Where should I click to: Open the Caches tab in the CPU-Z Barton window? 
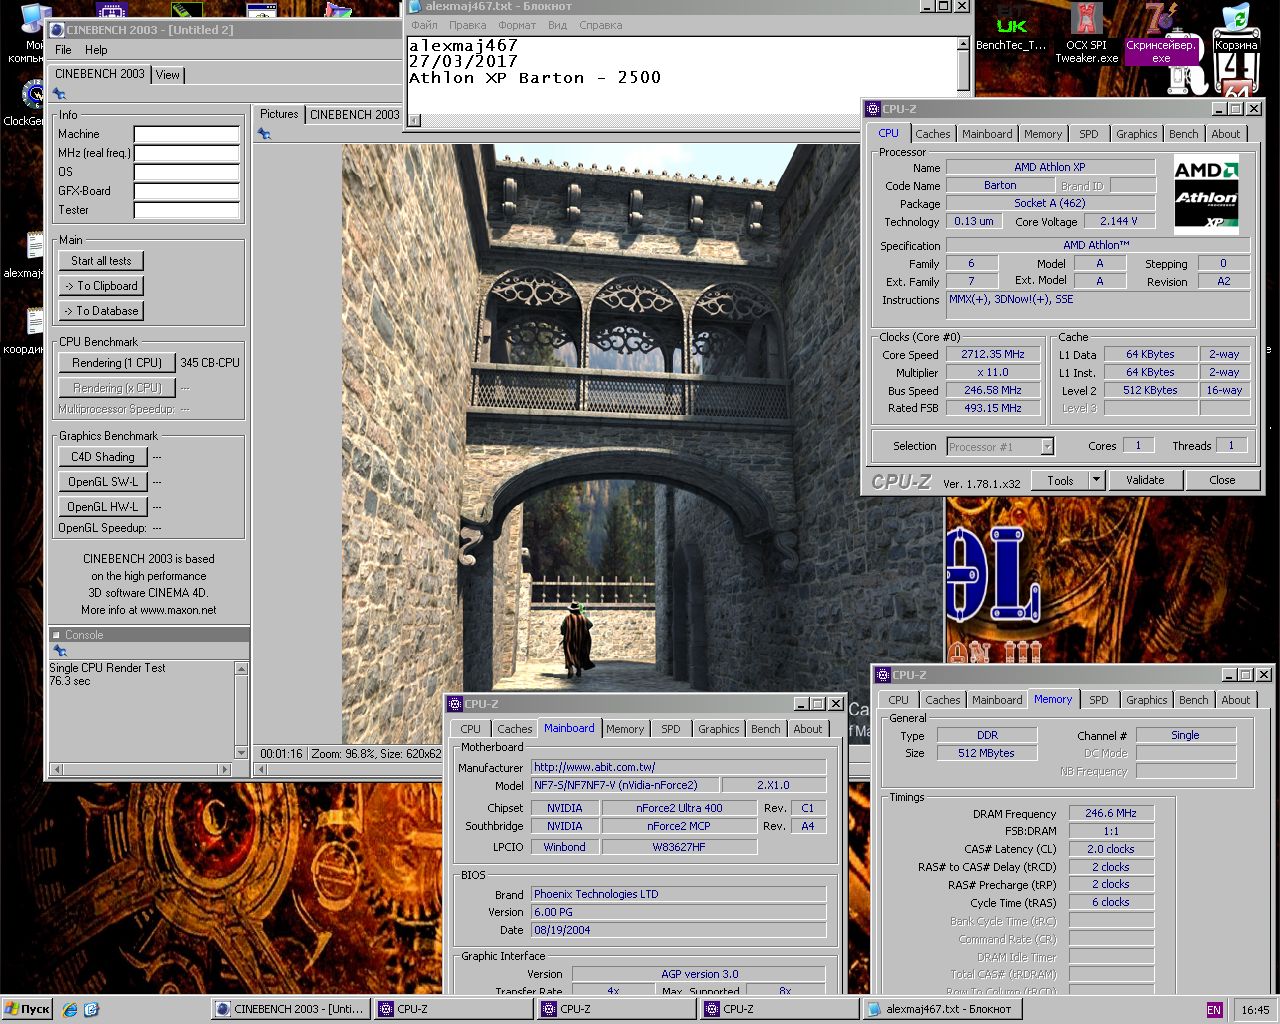click(x=933, y=134)
